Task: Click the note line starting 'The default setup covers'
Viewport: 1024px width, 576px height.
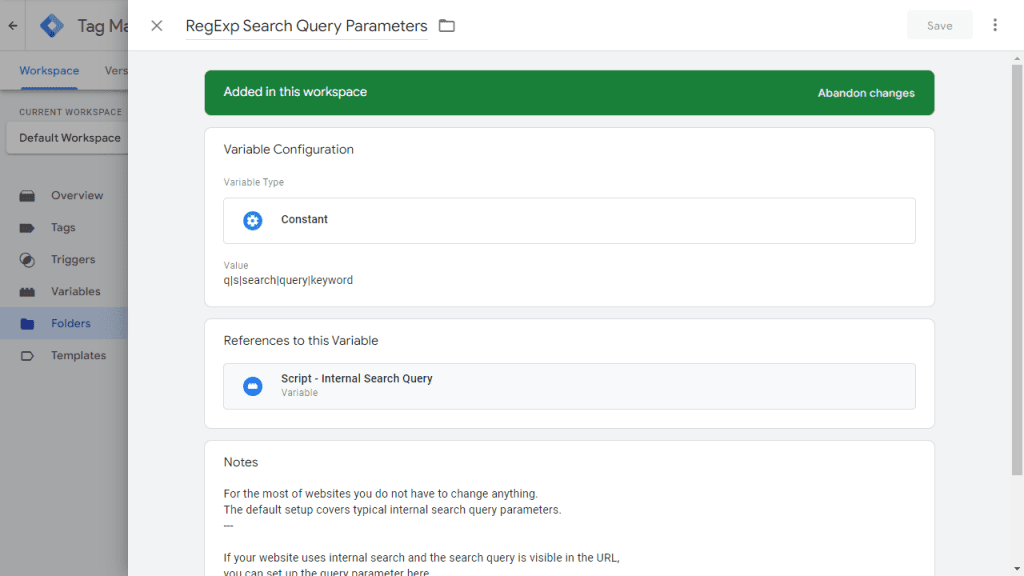Action: click(392, 509)
